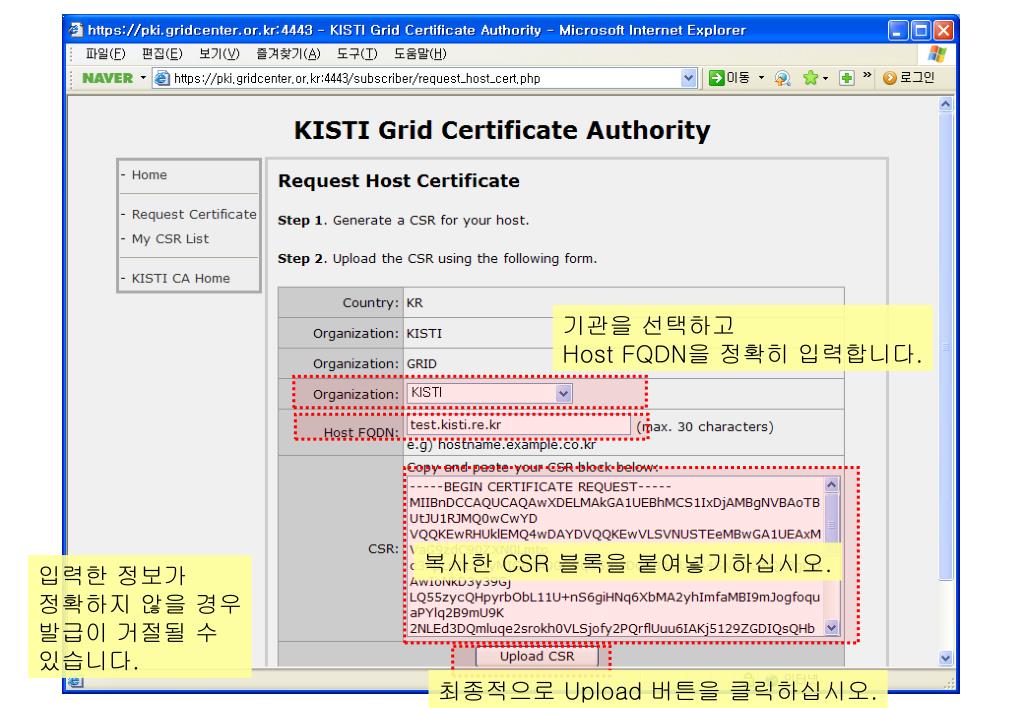Click the orange 로그인 login icon
The image size is (1023, 708).
click(x=889, y=78)
